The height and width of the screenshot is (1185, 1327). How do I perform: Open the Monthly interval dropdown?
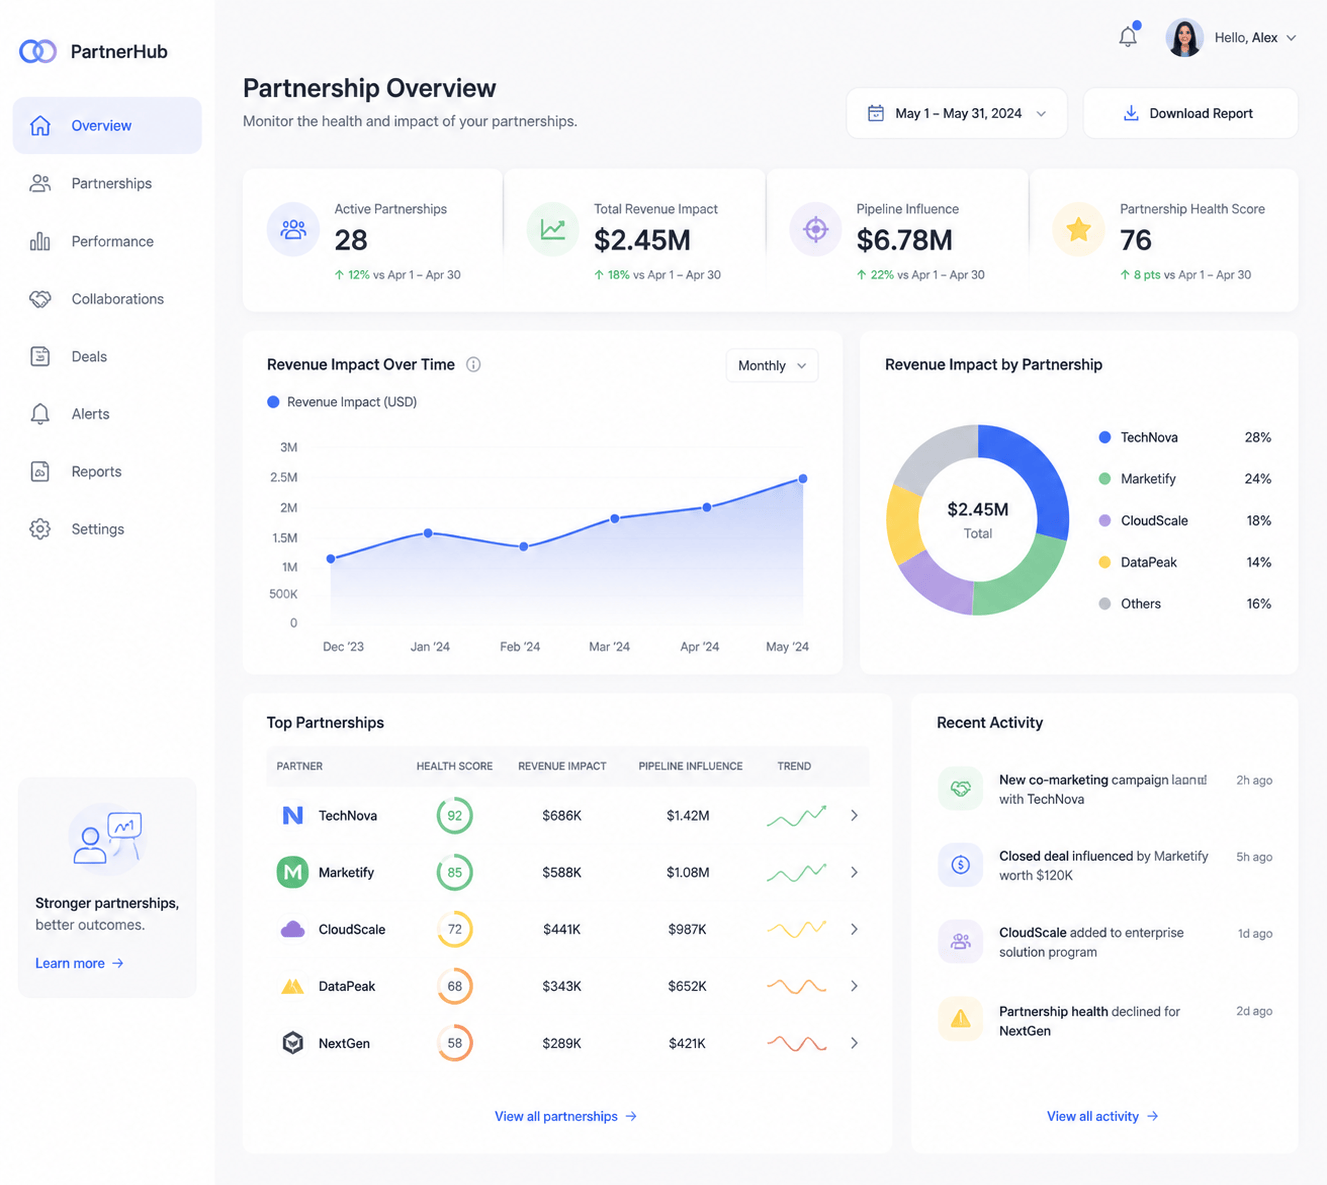point(772,366)
